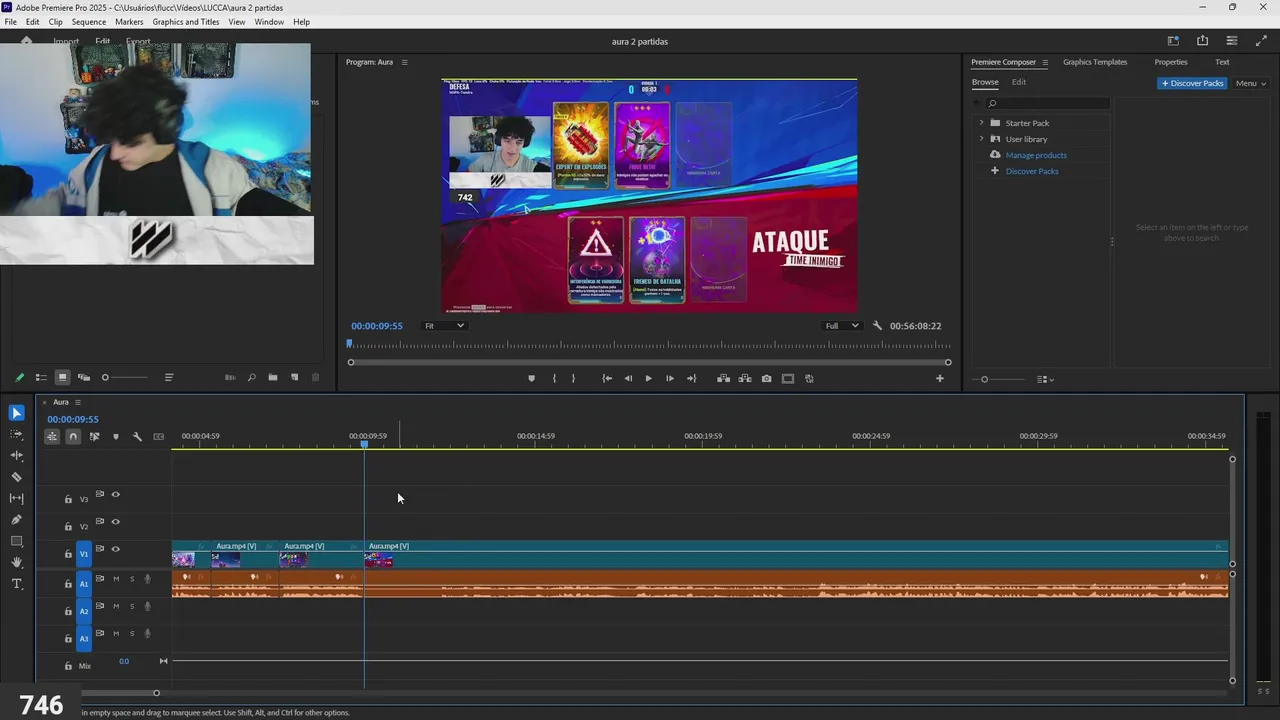Solo the A2 audio track
The height and width of the screenshot is (720, 1280).
coord(131,606)
